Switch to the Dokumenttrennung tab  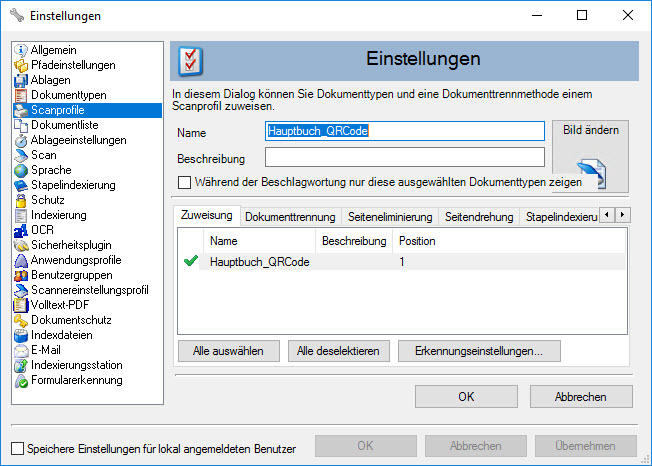(289, 217)
